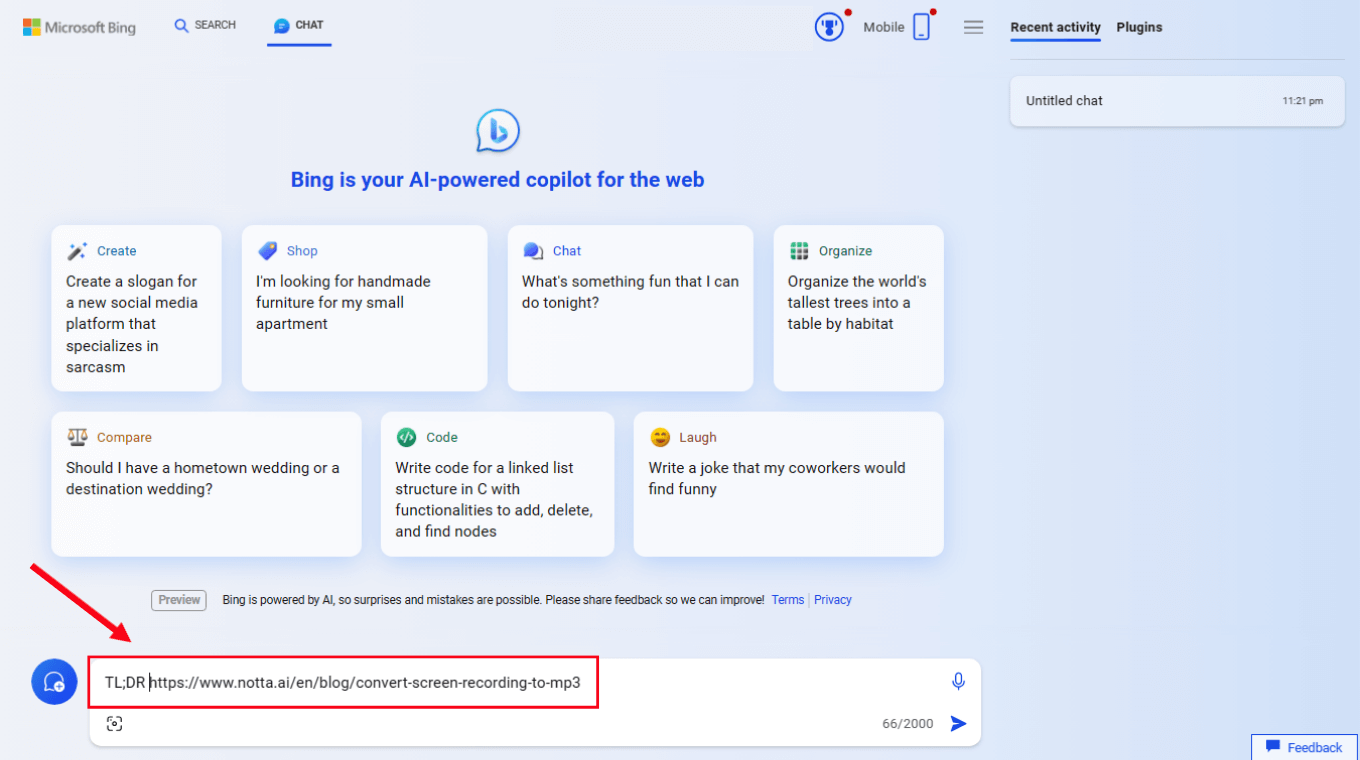Open the Untitled chat entry

1177,101
